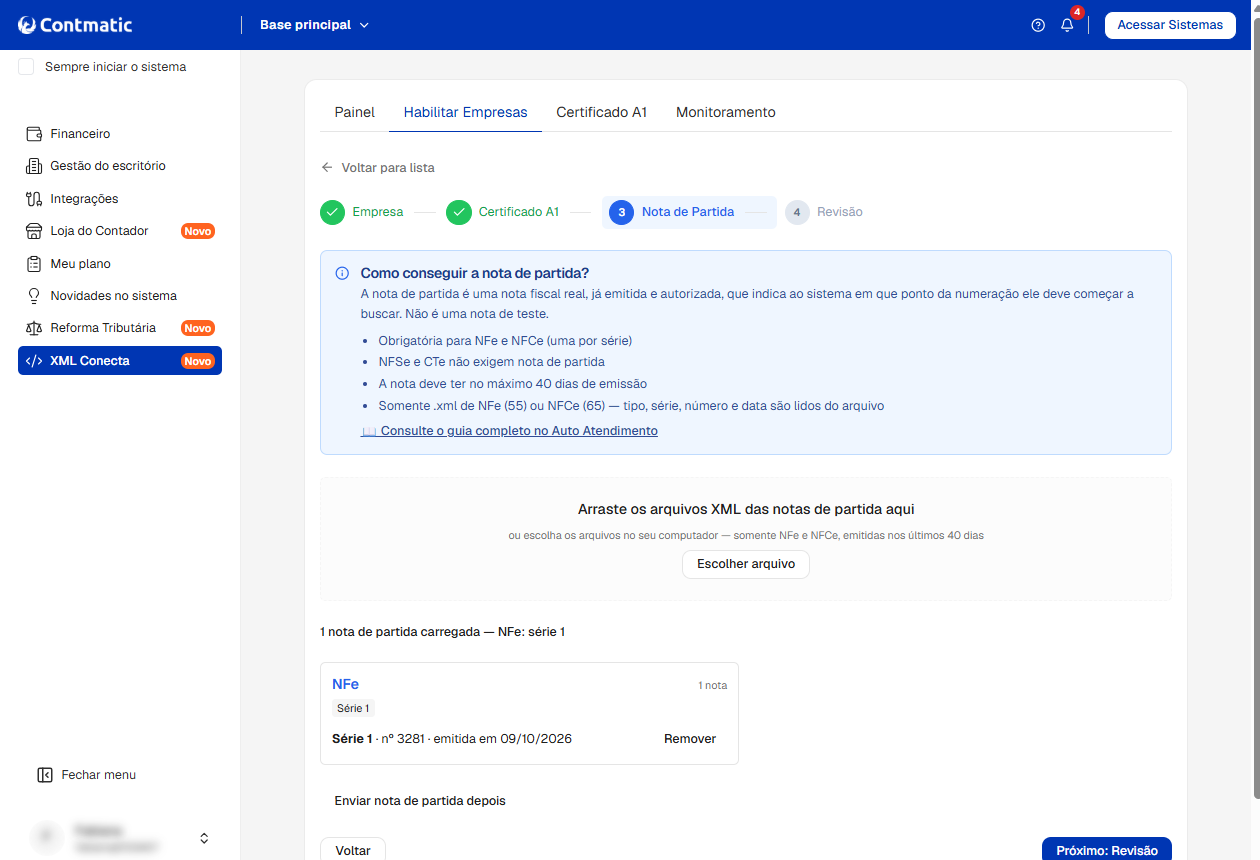This screenshot has width=1260, height=860.
Task: Click the Escolher arquivo button
Action: point(746,564)
